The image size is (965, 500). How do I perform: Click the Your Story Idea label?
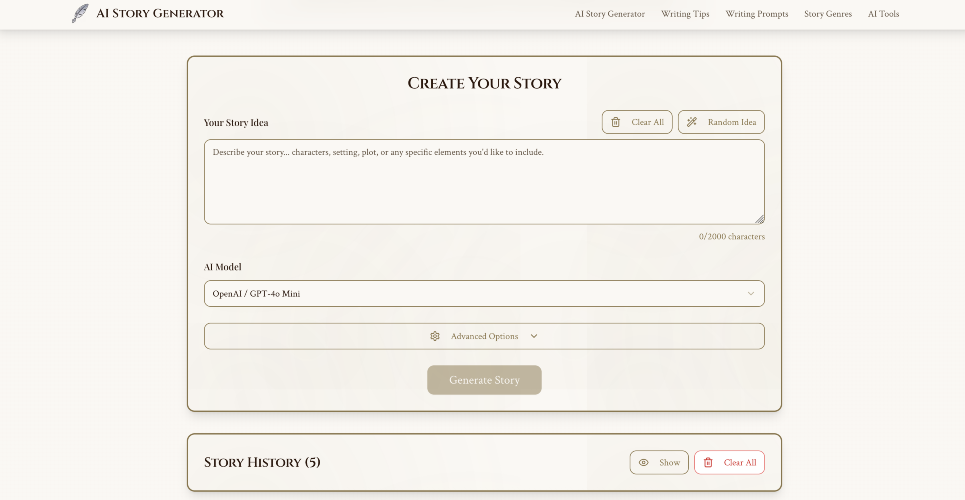(x=236, y=123)
